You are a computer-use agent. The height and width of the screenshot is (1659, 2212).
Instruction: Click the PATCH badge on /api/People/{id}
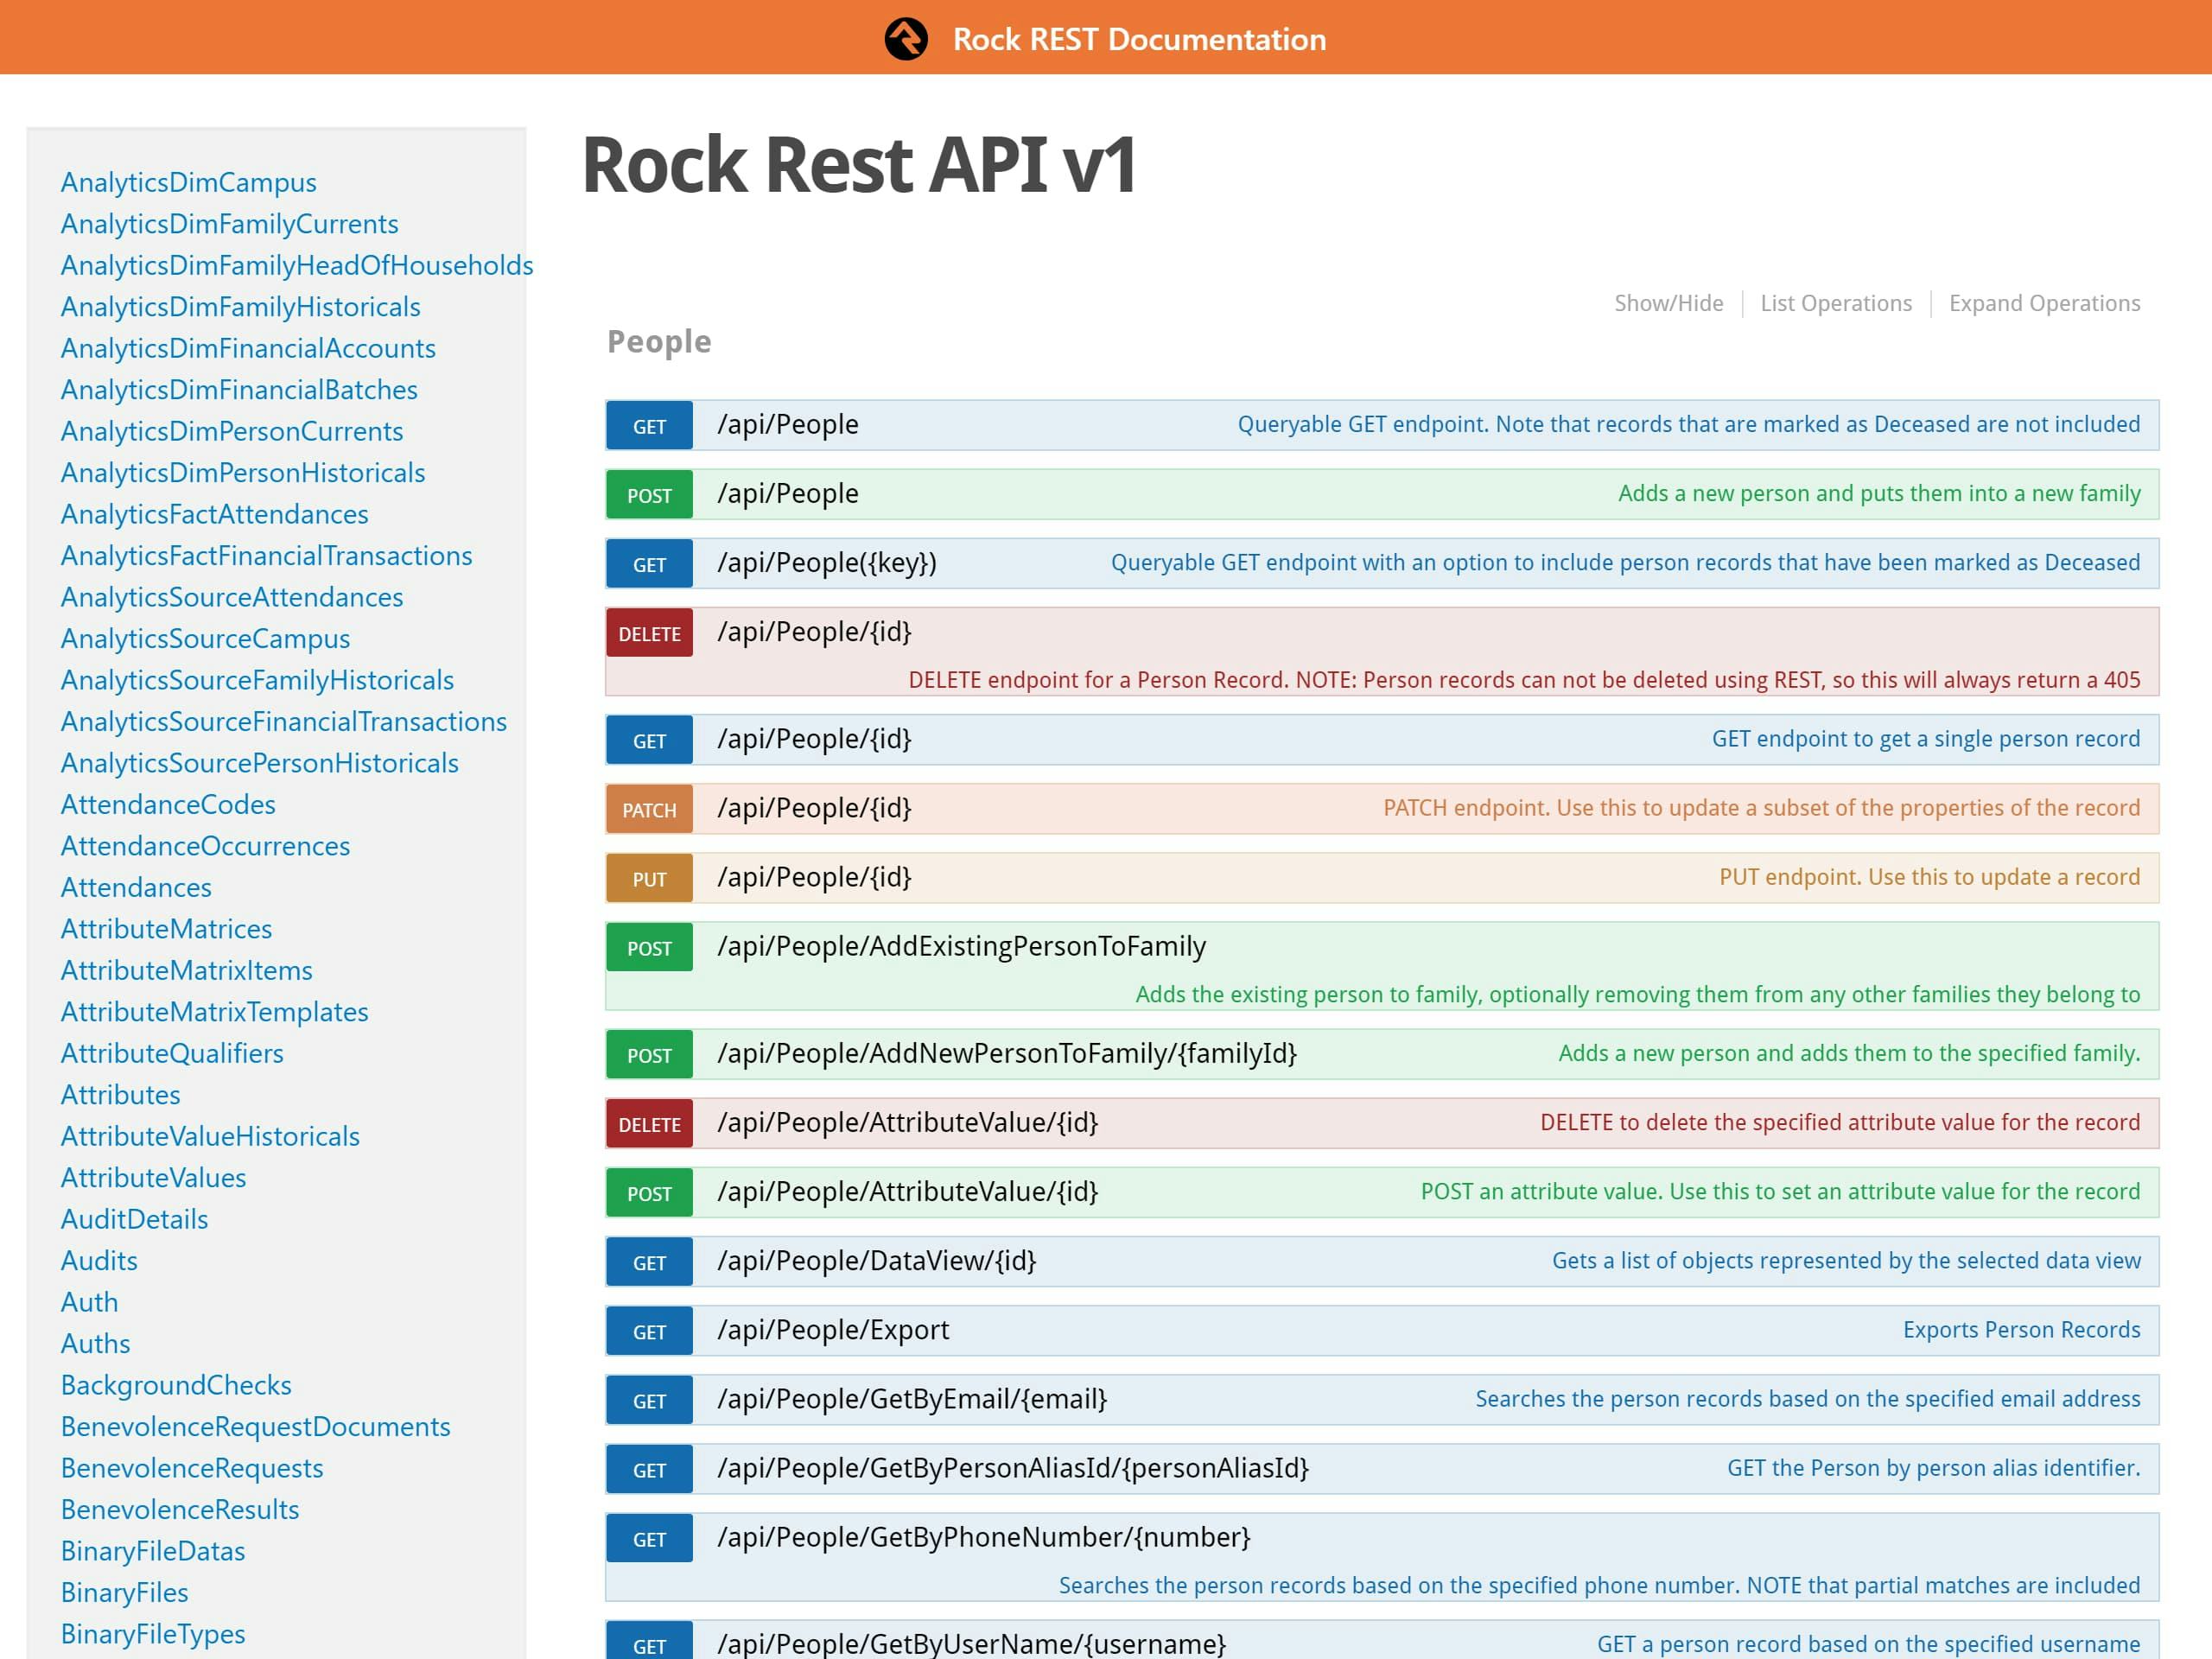(x=648, y=808)
